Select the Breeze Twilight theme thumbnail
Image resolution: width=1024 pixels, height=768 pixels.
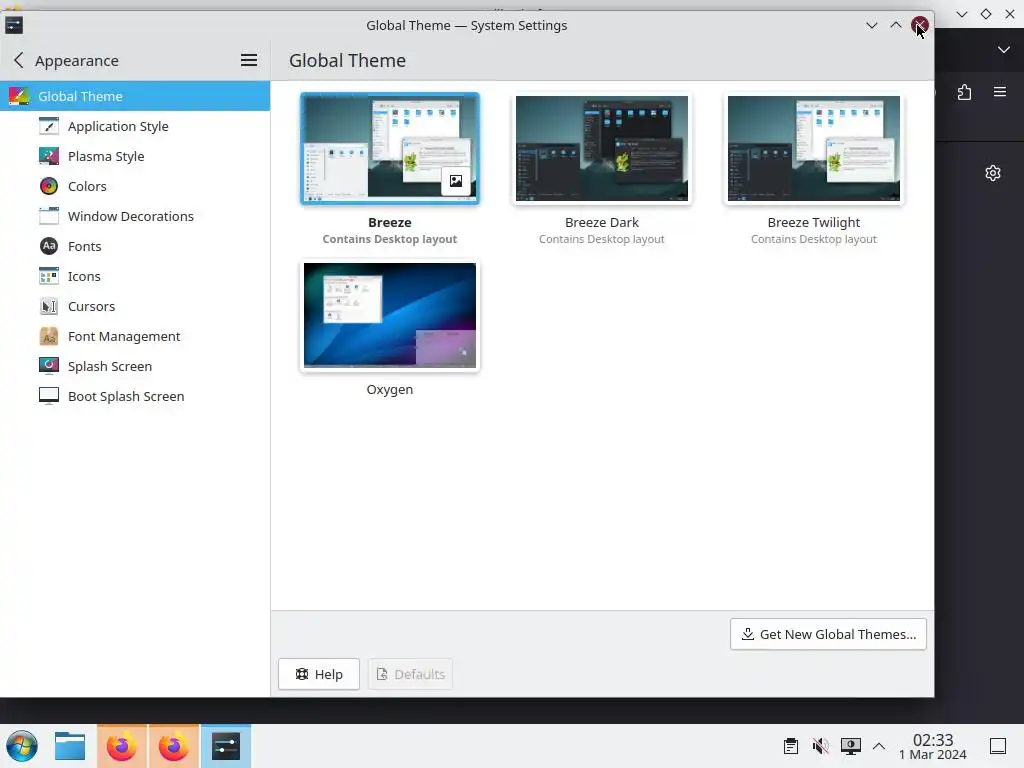pyautogui.click(x=814, y=148)
